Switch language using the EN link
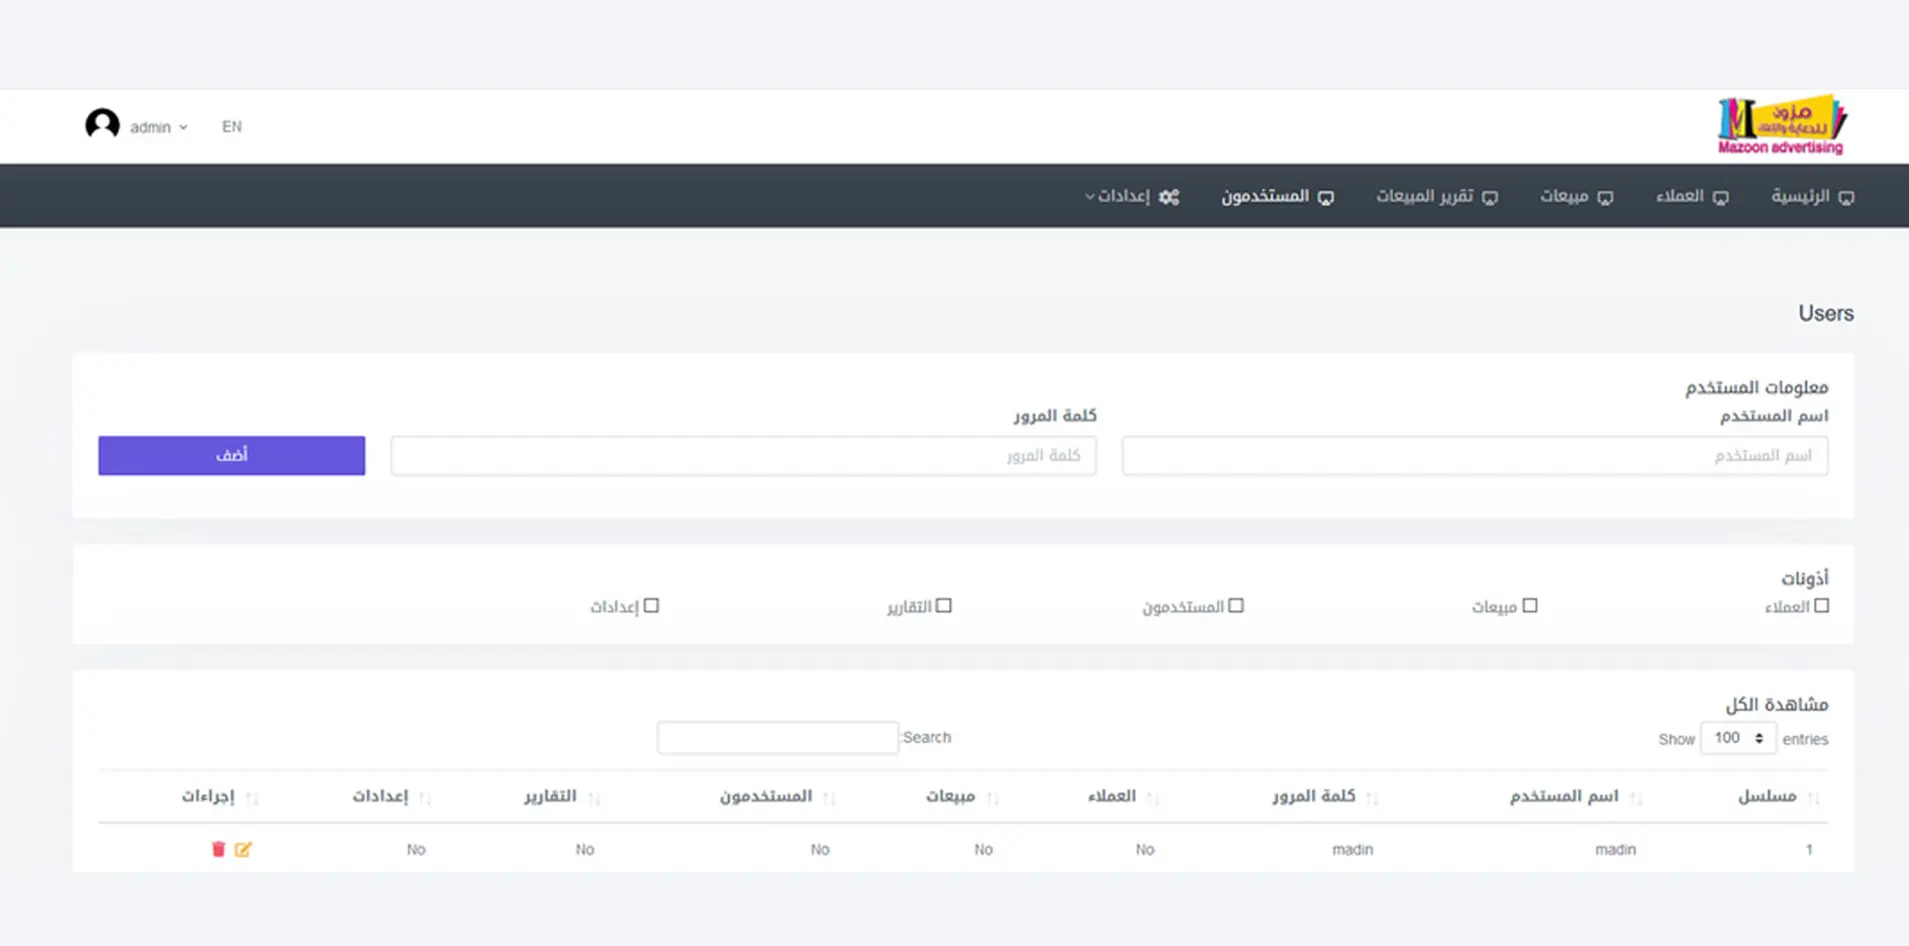 232,127
